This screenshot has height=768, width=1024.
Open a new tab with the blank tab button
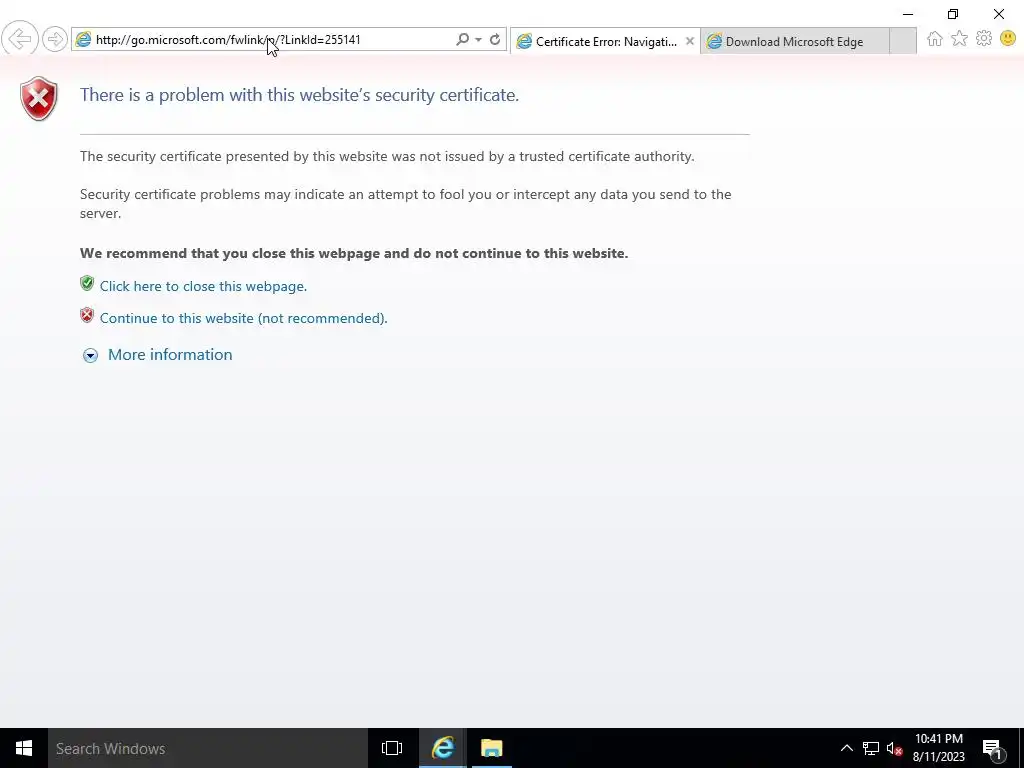903,41
